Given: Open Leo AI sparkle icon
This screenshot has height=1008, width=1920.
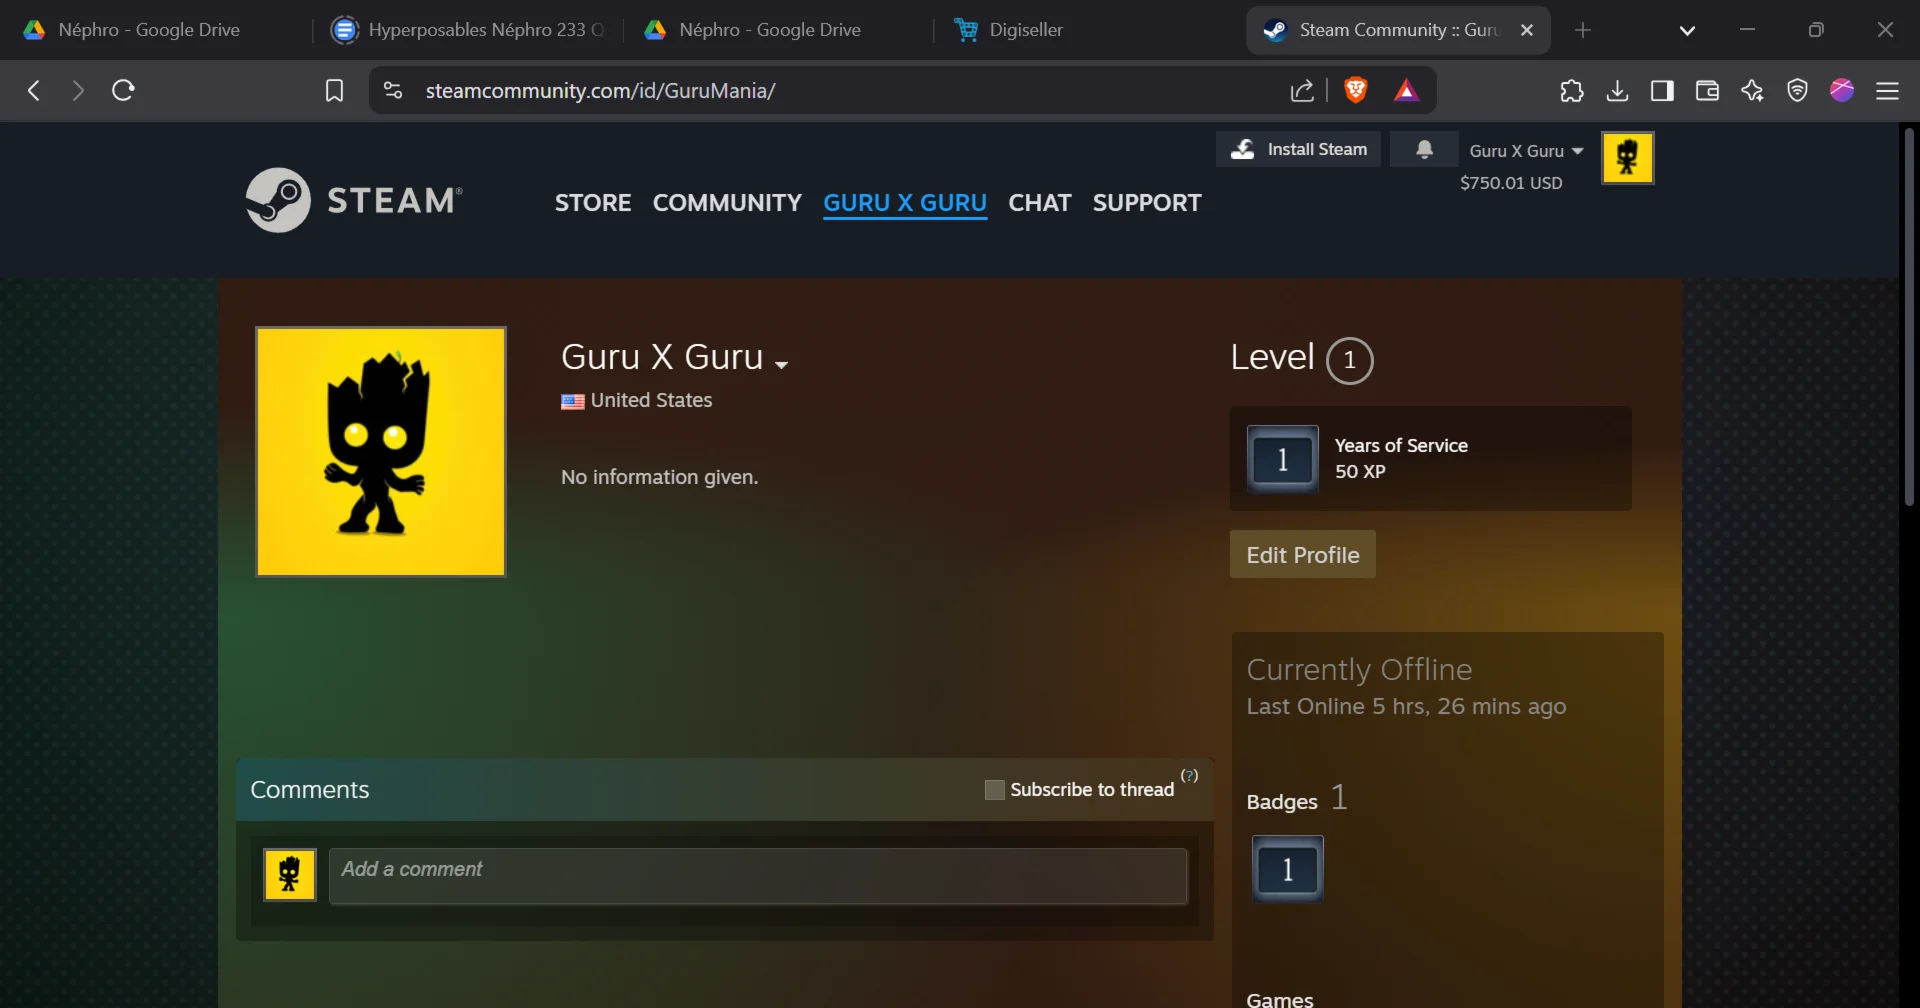Looking at the screenshot, I should [x=1752, y=91].
